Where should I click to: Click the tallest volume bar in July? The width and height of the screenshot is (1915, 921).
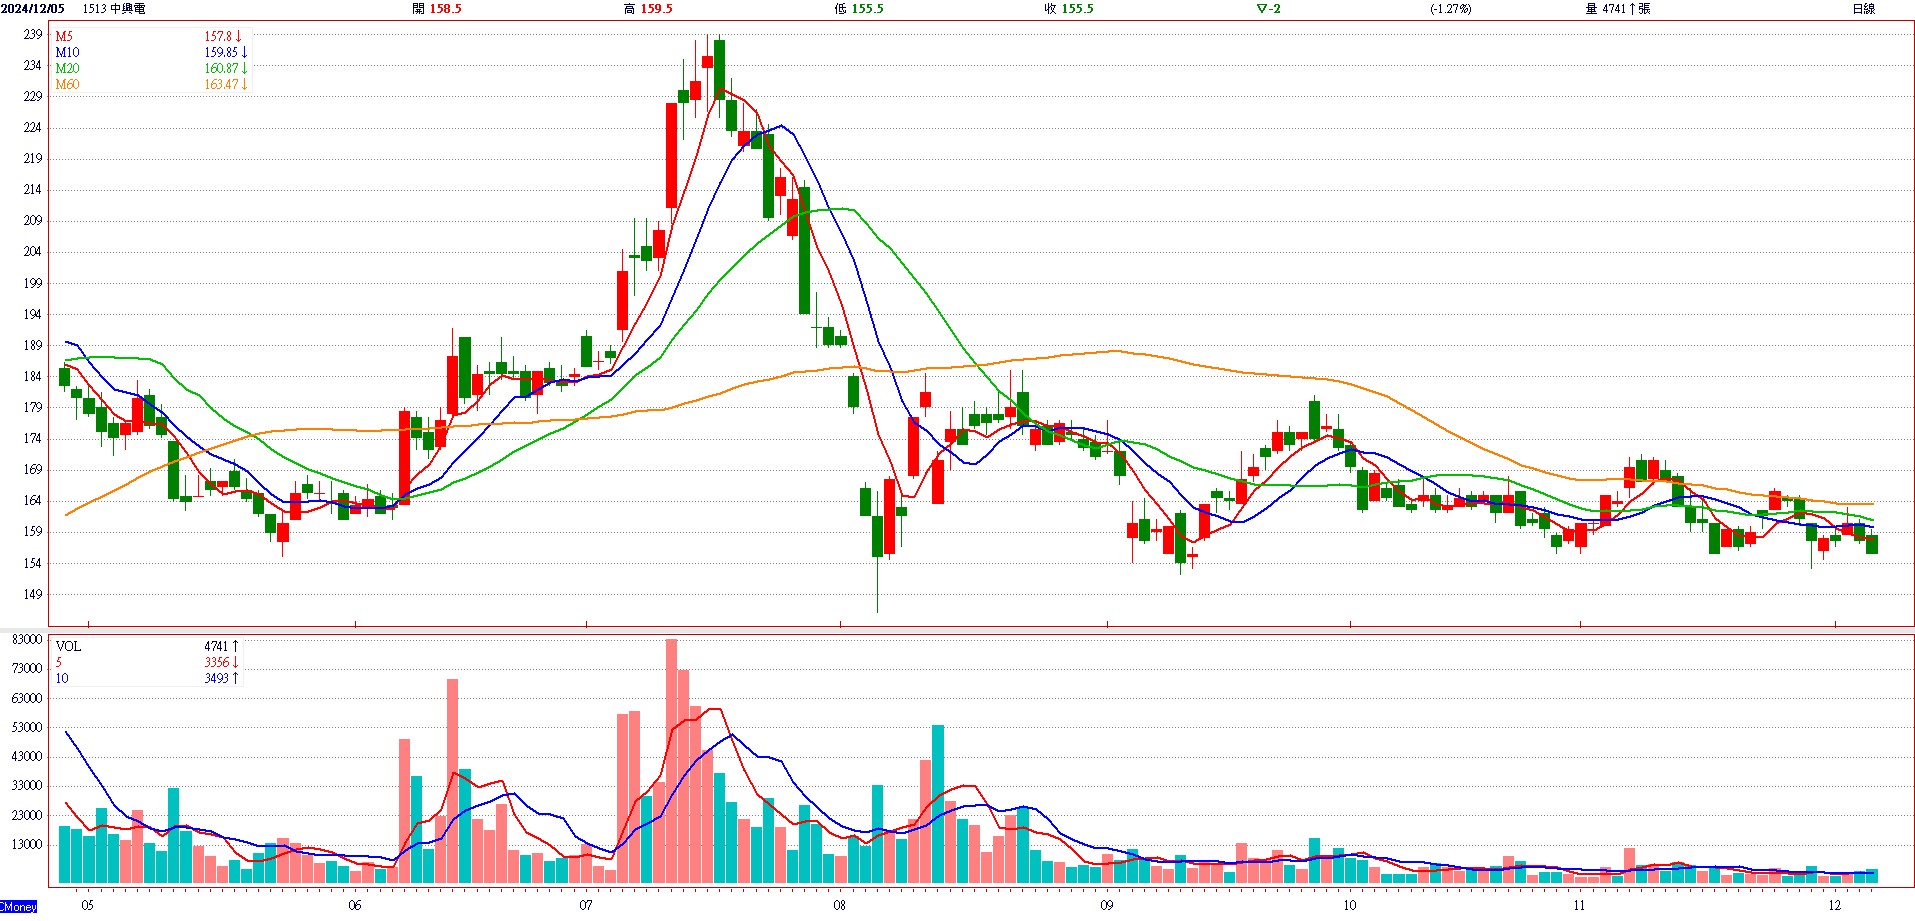pyautogui.click(x=671, y=761)
